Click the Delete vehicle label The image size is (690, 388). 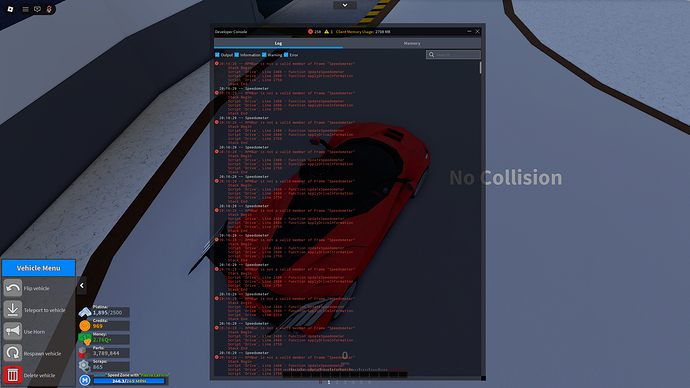40,375
